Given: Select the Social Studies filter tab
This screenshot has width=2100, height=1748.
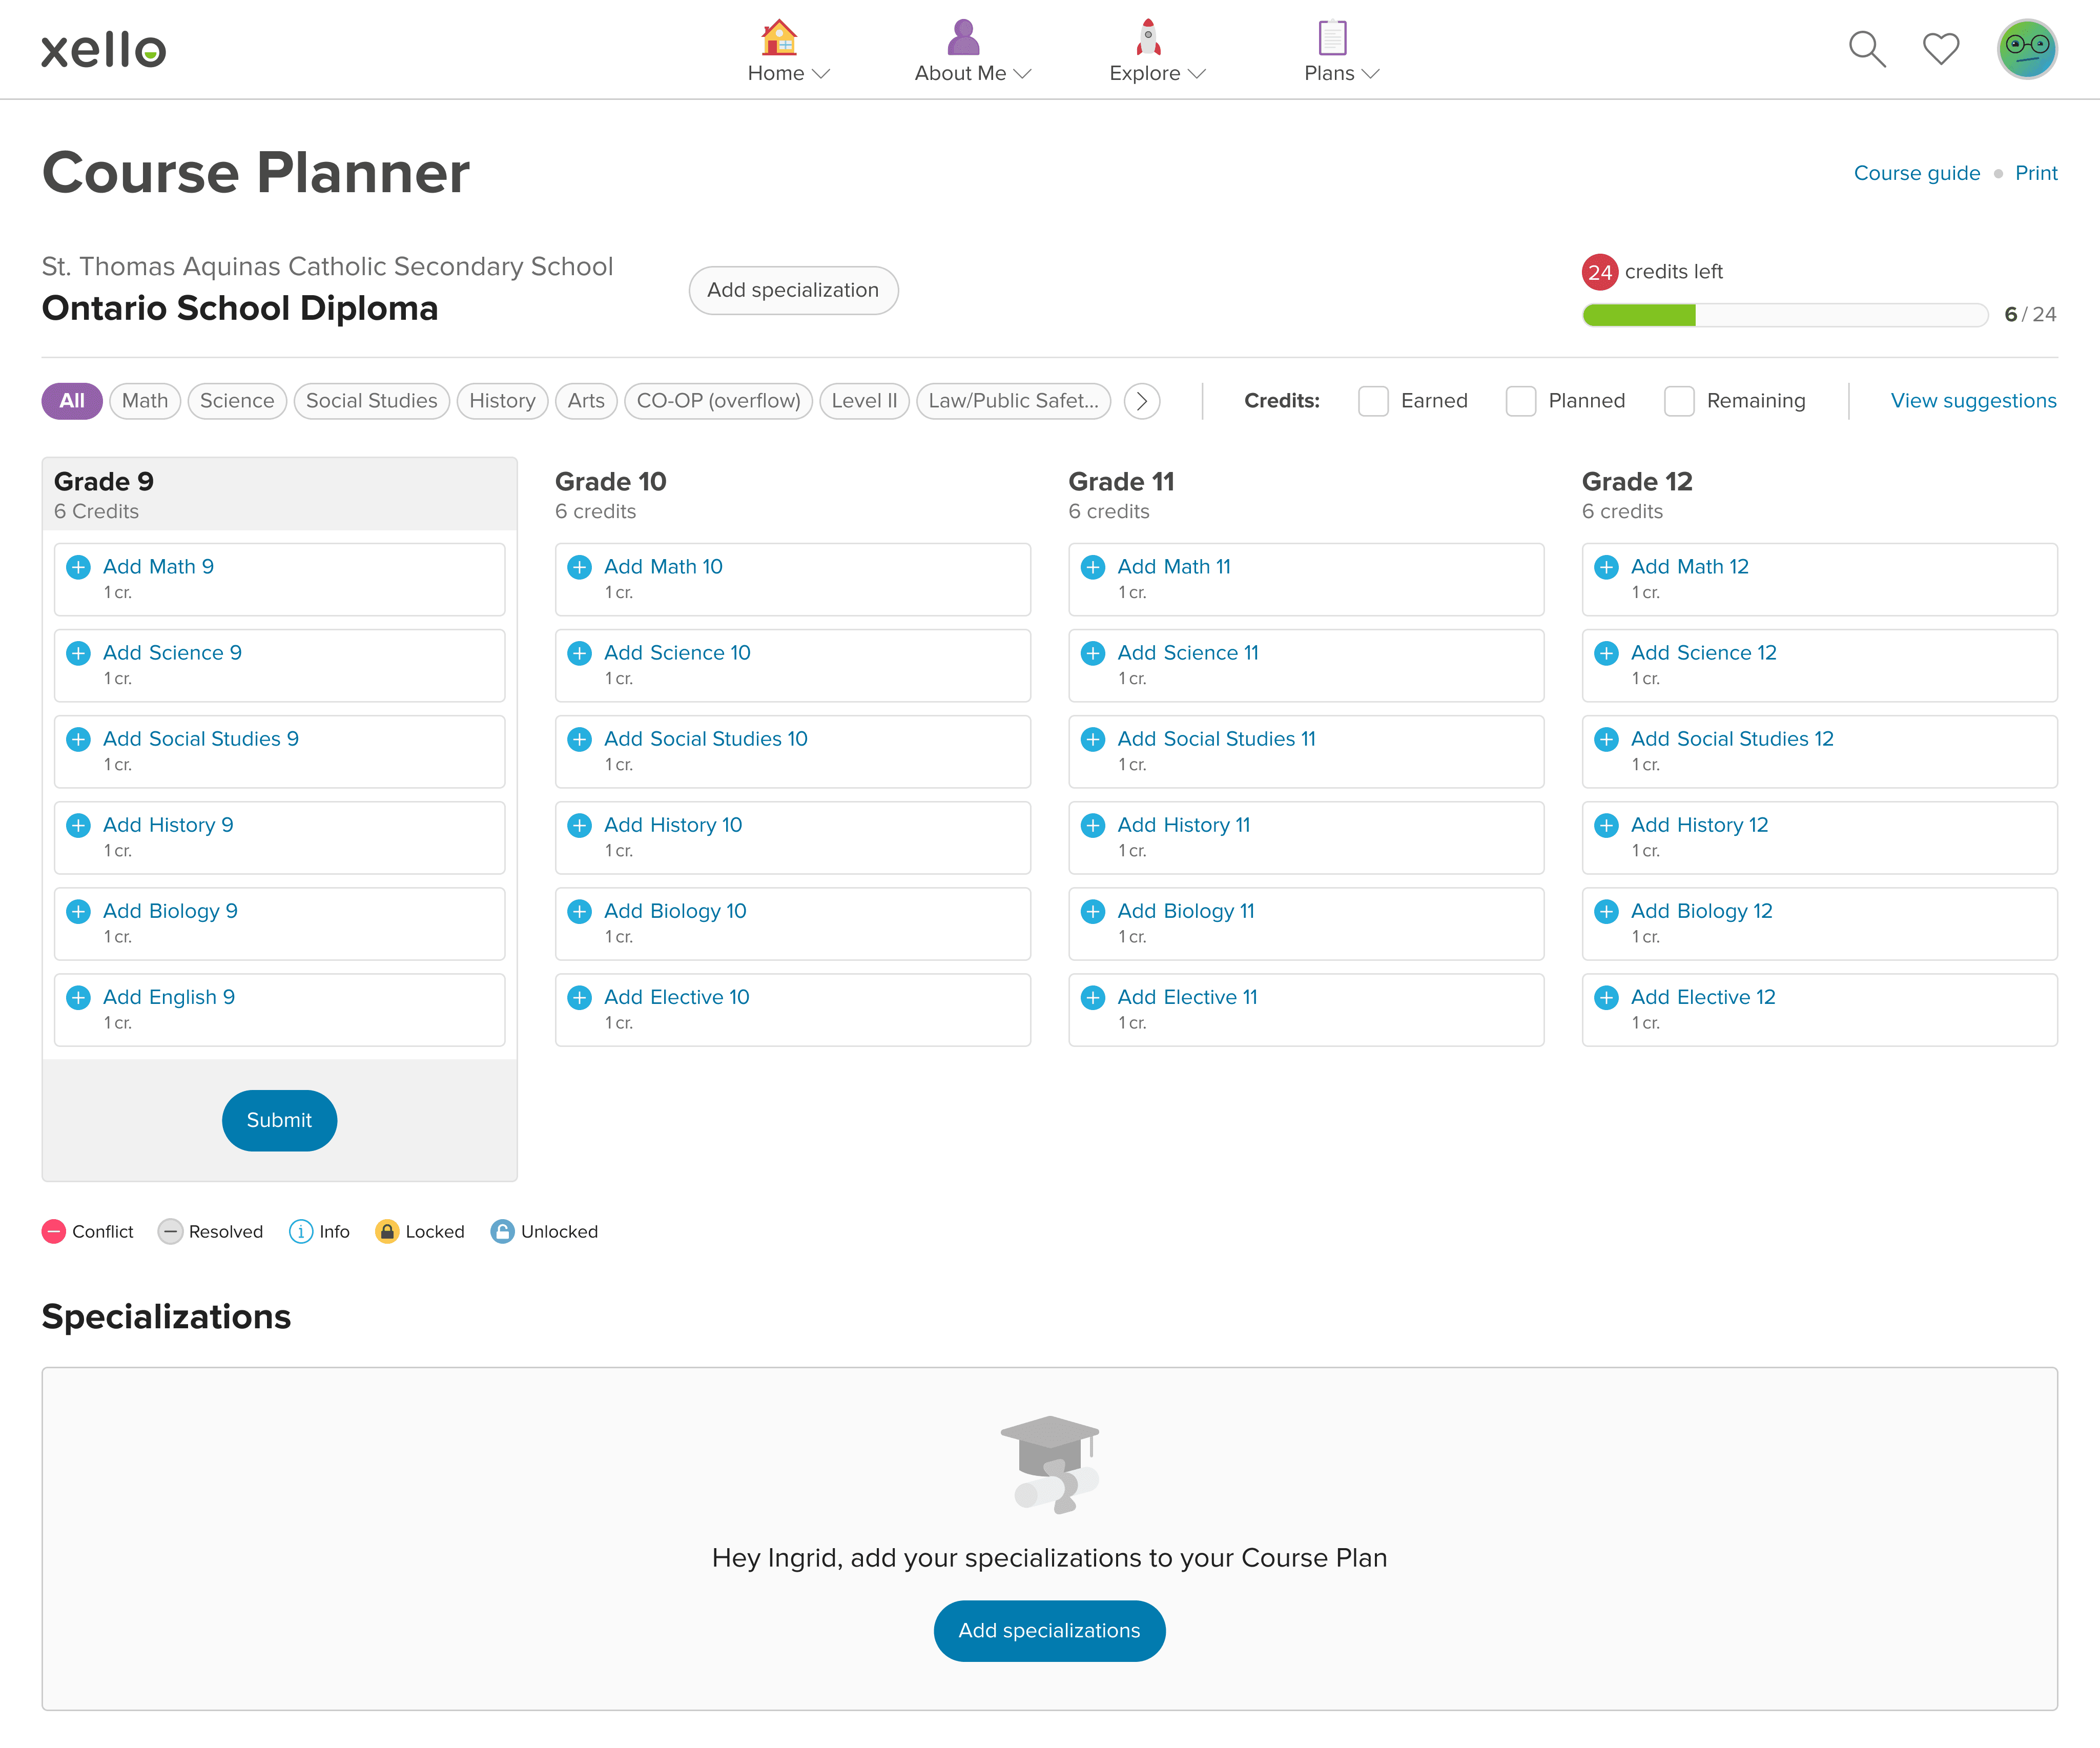Looking at the screenshot, I should [x=371, y=401].
